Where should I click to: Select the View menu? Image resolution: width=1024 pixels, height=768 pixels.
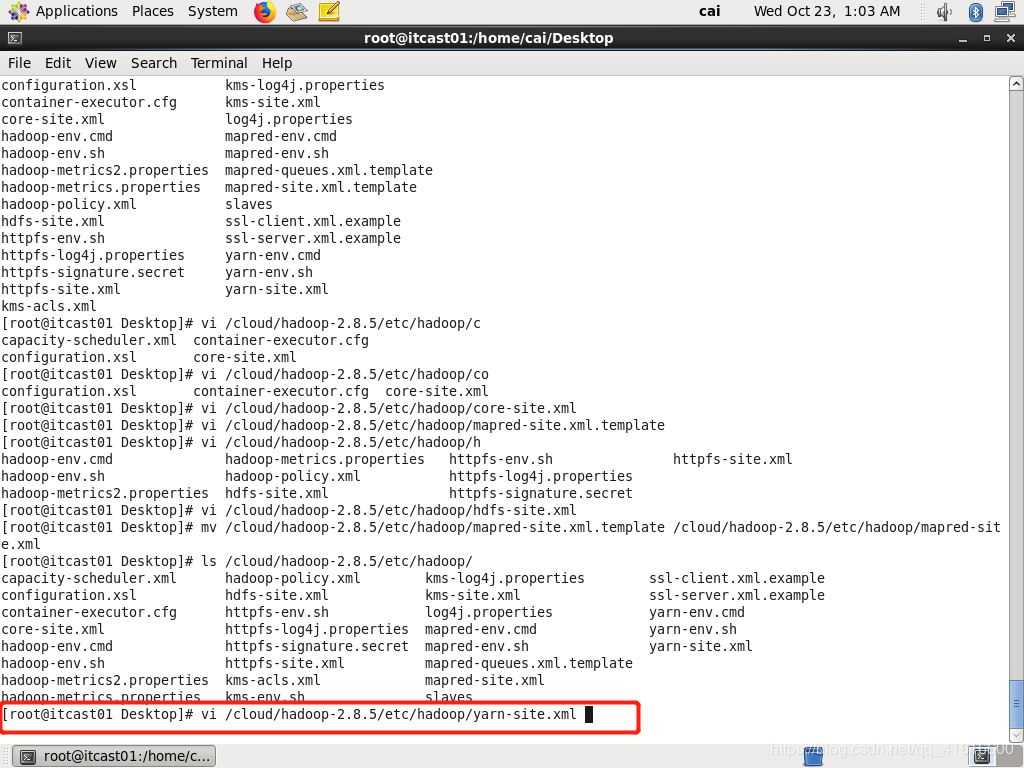tap(100, 63)
